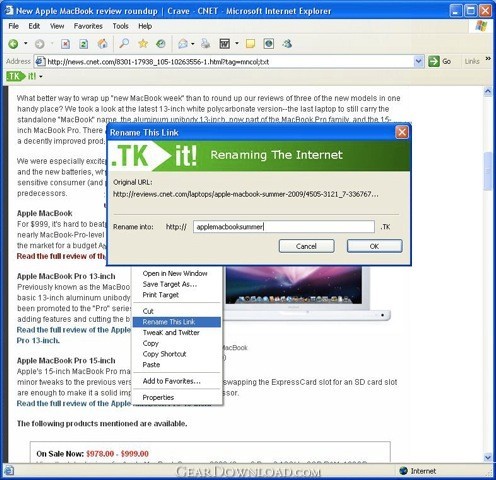The image size is (496, 480).
Task: Open Favorites star icon
Action: click(143, 44)
